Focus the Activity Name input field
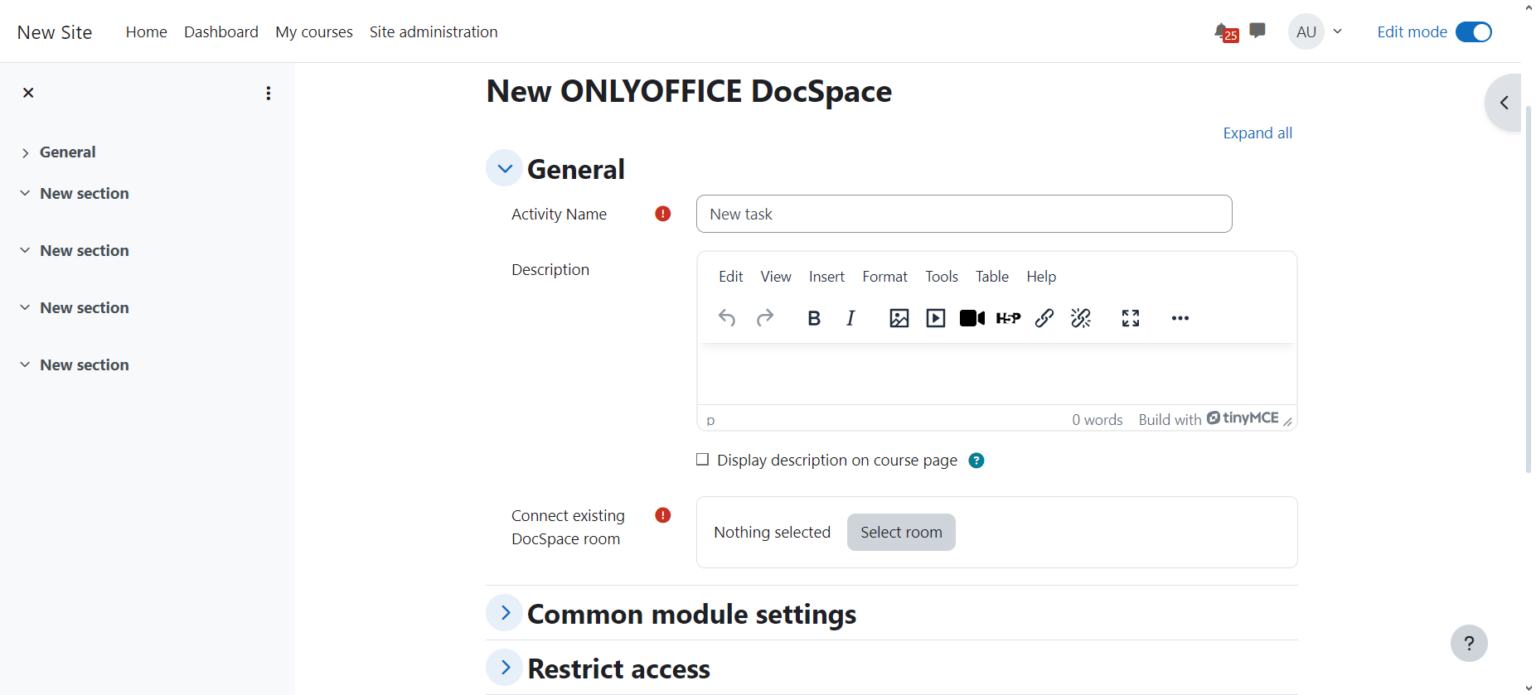Image resolution: width=1536 pixels, height=695 pixels. [x=964, y=214]
